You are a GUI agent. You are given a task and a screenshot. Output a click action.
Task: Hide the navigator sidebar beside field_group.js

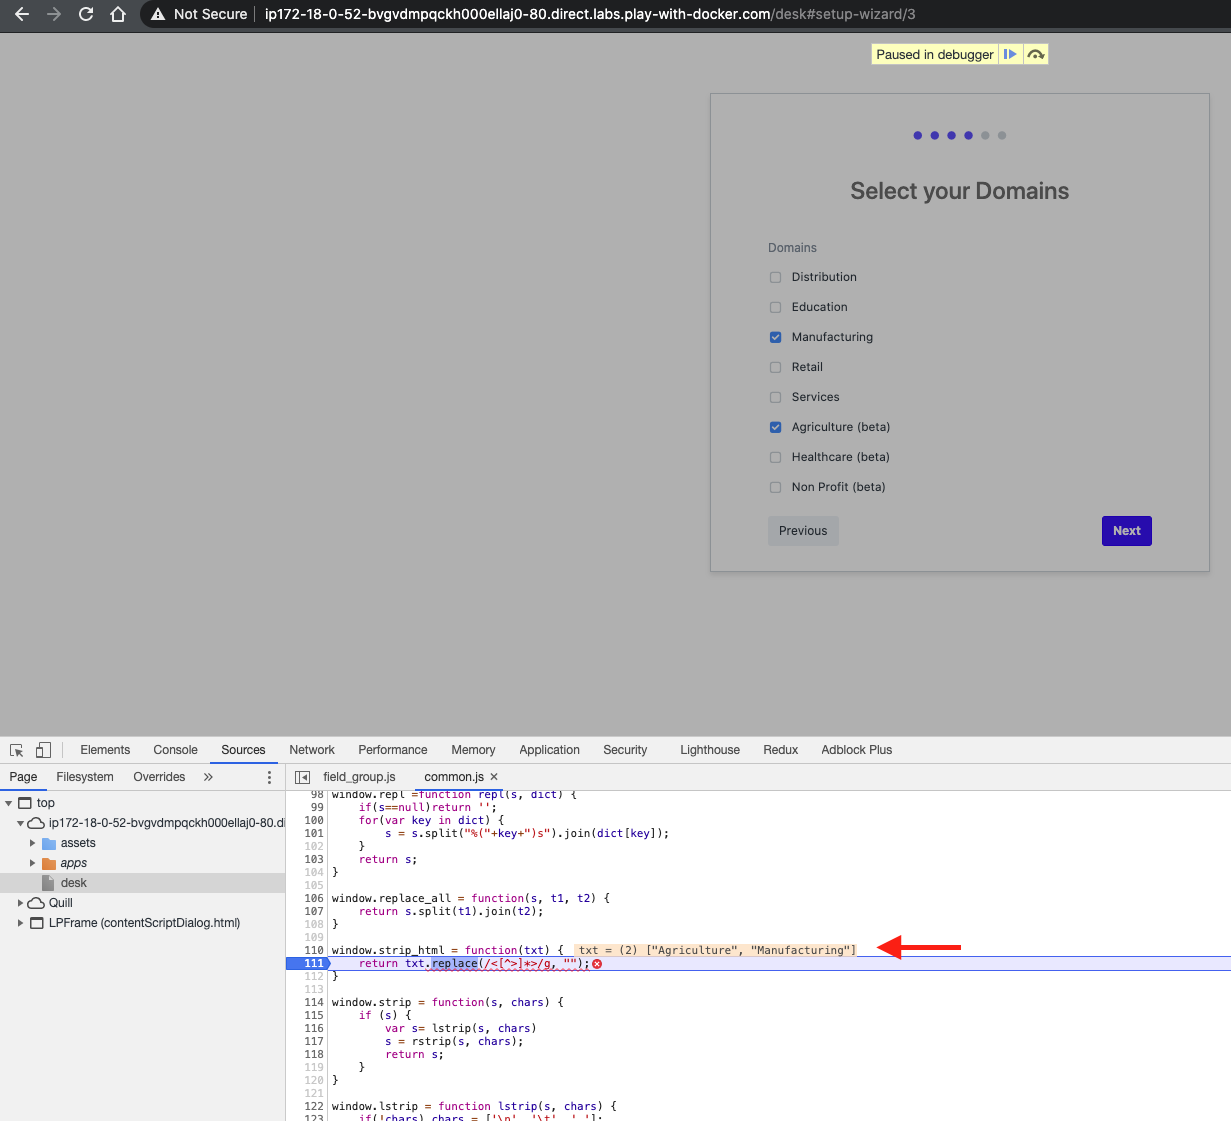click(x=301, y=776)
